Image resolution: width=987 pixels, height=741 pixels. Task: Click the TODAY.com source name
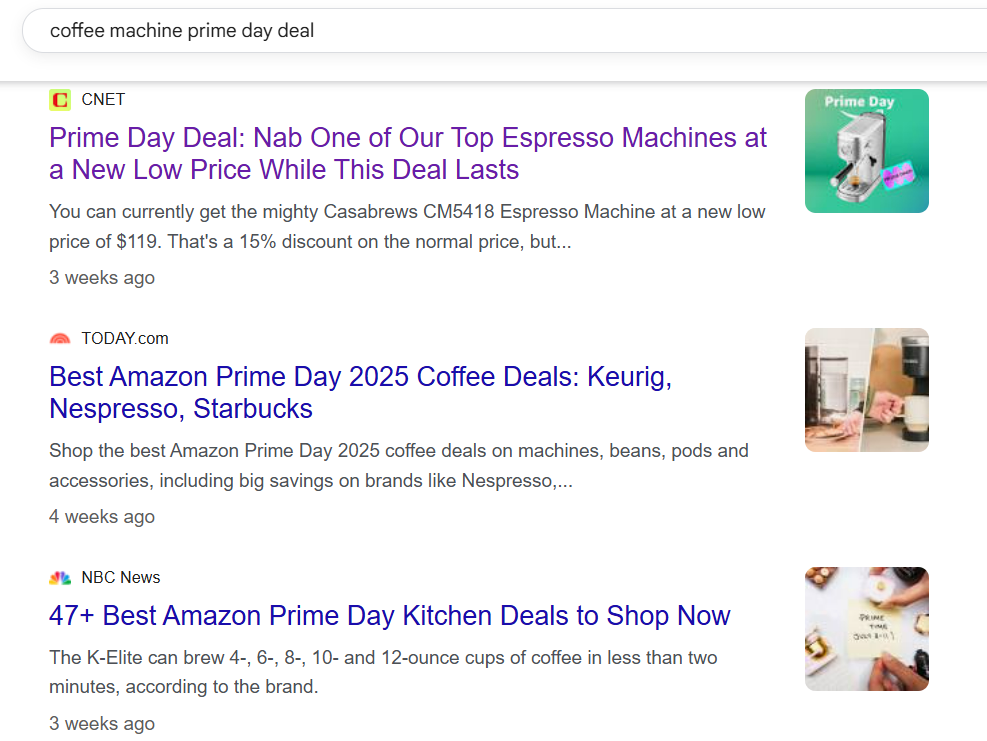[125, 338]
